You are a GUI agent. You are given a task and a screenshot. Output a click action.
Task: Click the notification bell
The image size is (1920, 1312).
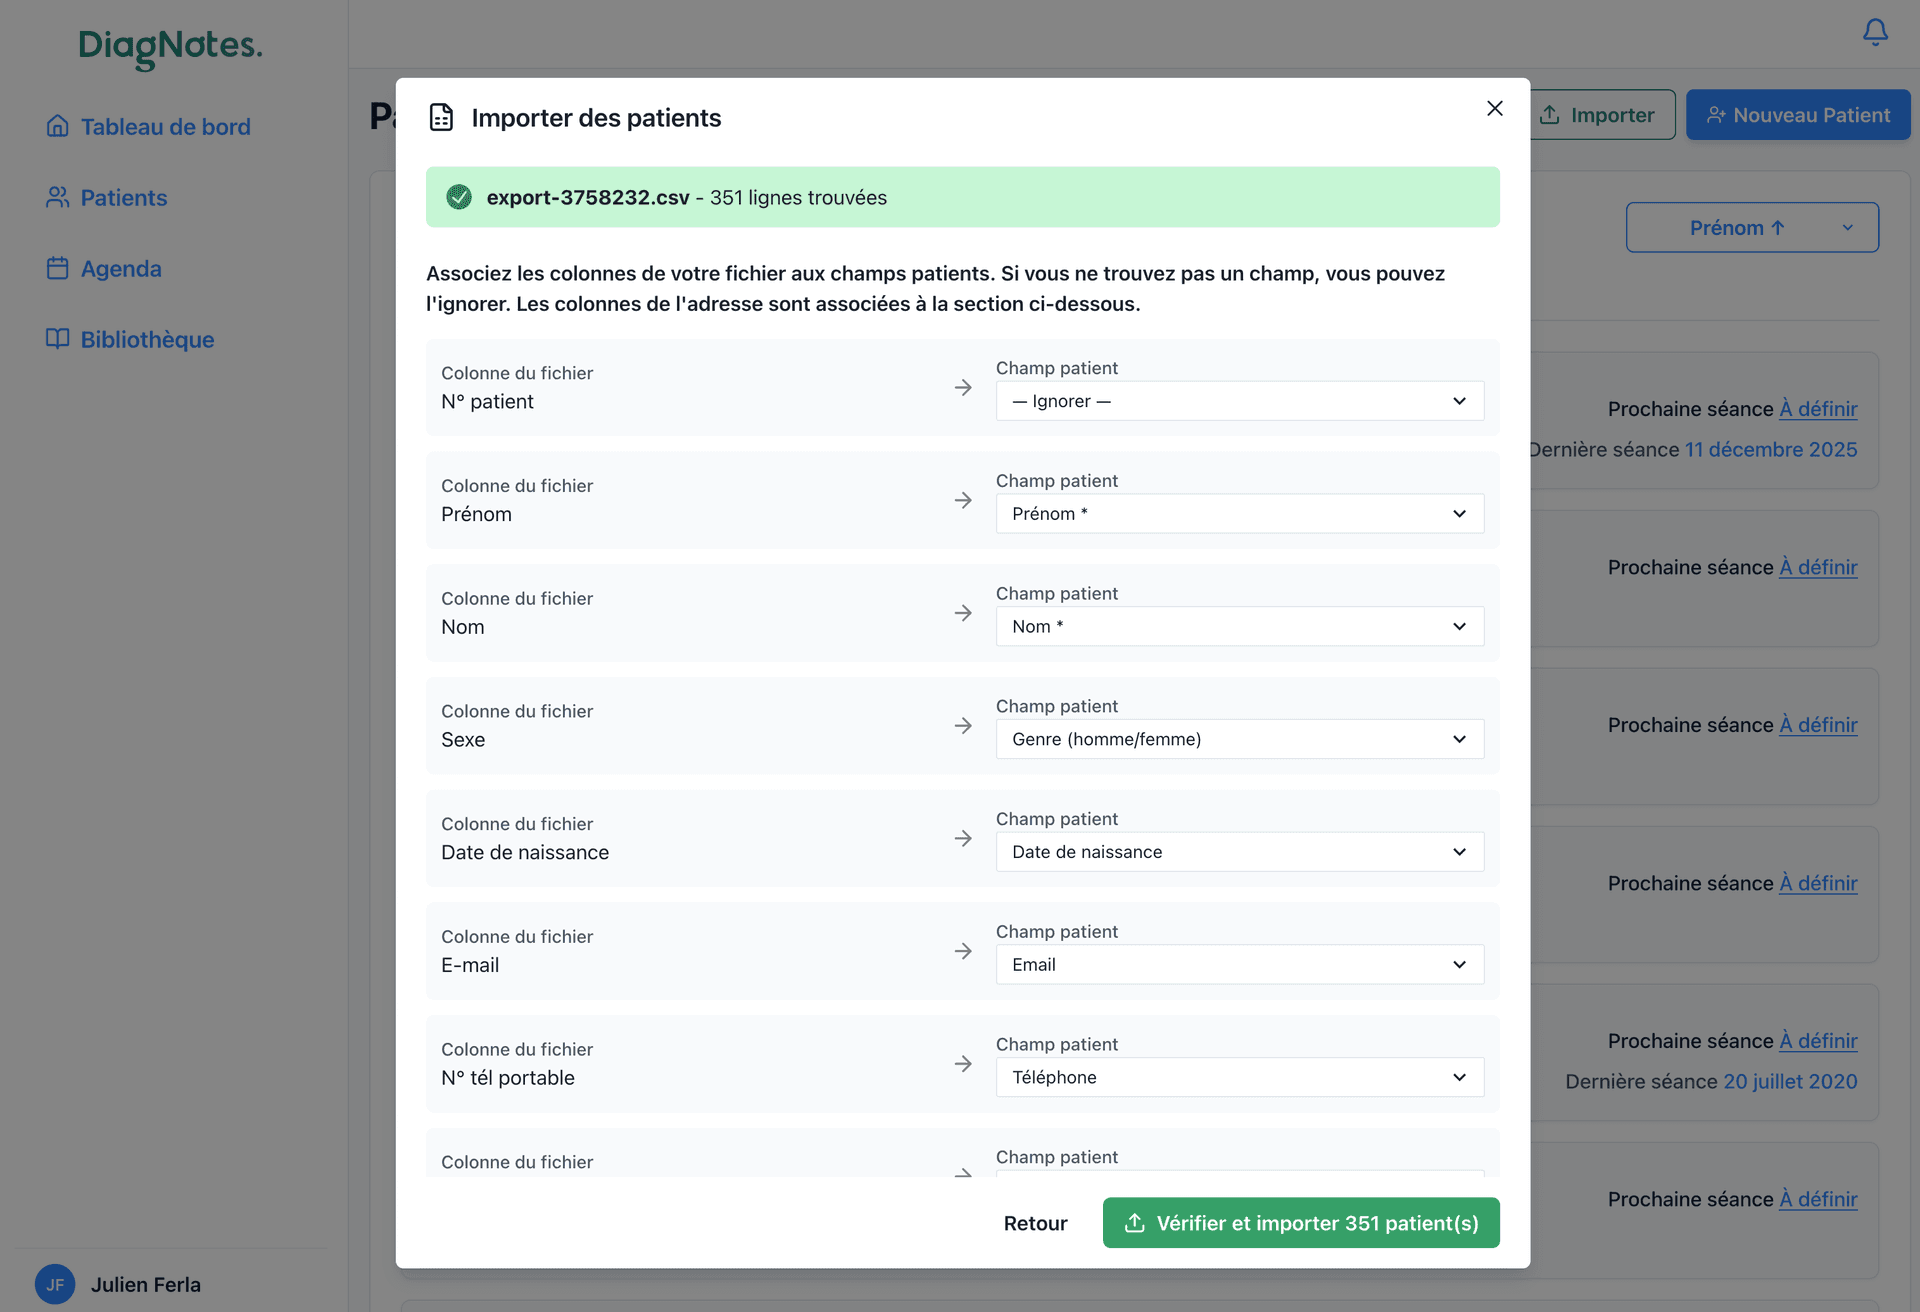pyautogui.click(x=1875, y=32)
